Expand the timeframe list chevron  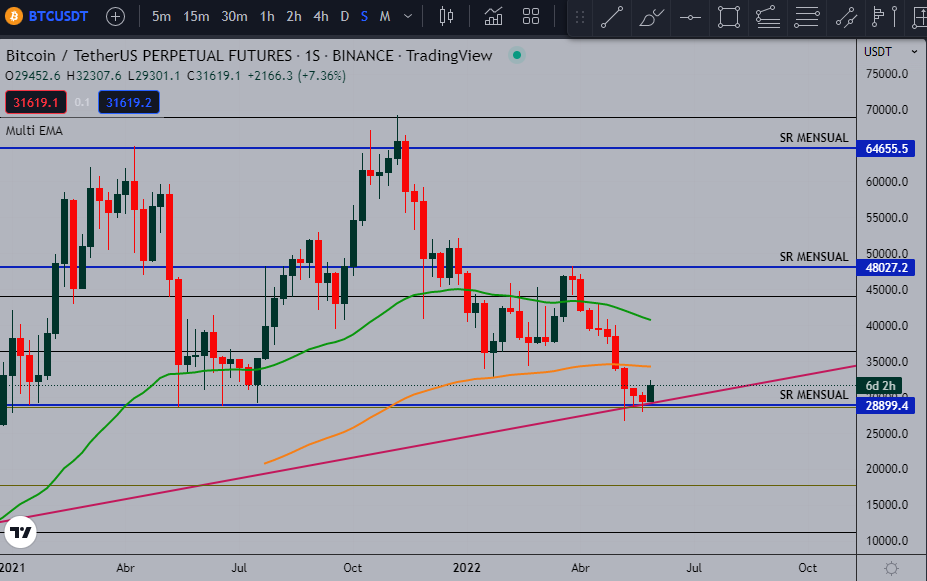tap(408, 17)
